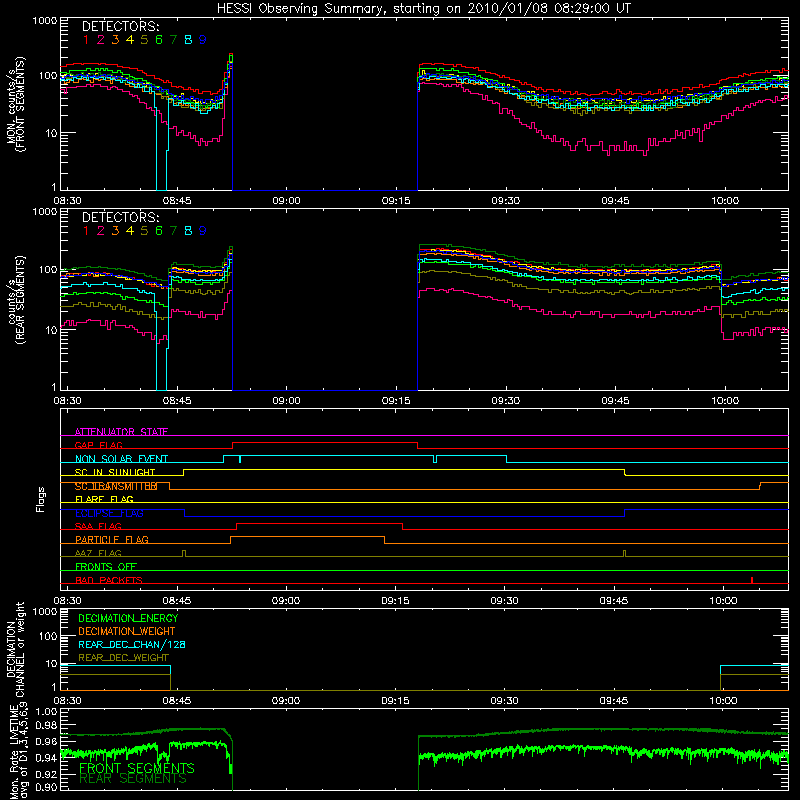Screen dimensions: 800x800
Task: Click the REAR_DEC_WEIGHT legend entry
Action: [123, 658]
